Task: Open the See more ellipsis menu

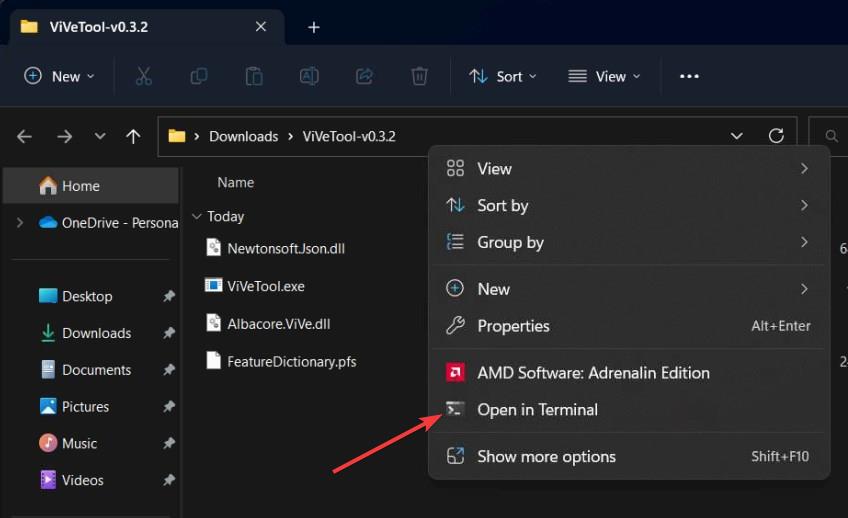Action: point(689,76)
